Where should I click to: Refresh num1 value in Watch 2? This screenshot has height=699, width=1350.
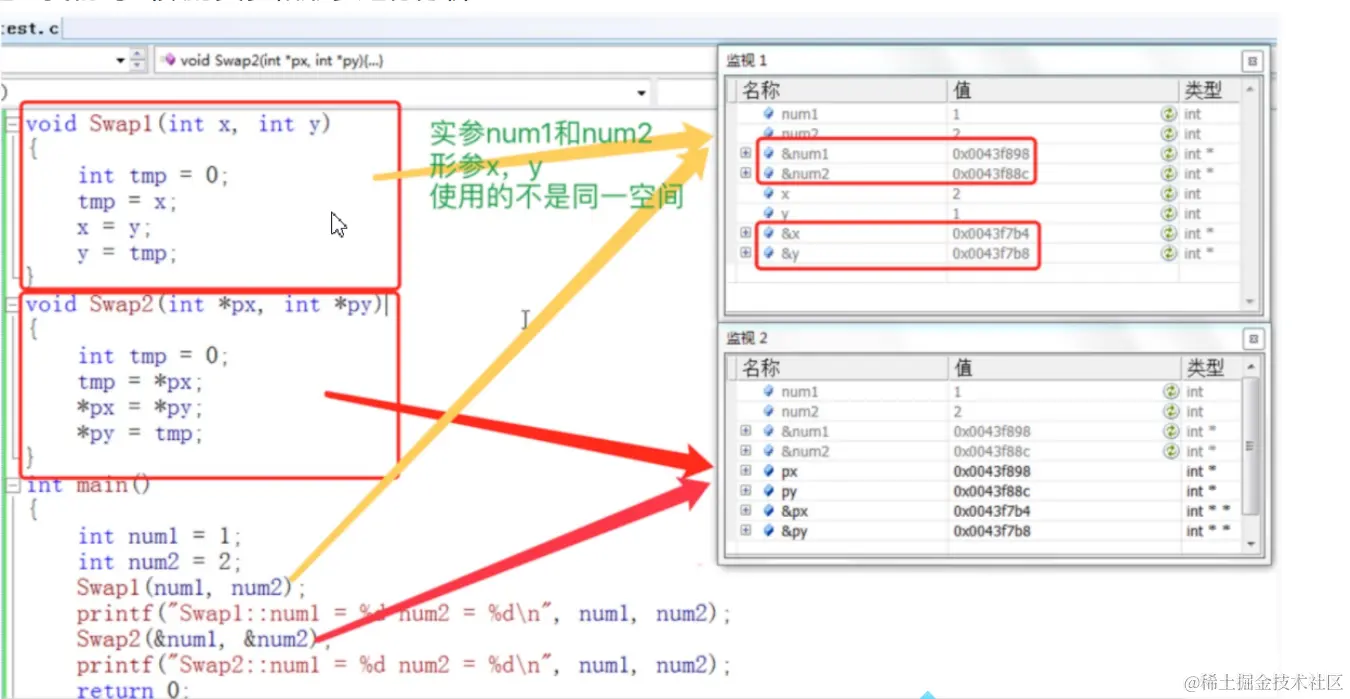(1170, 392)
